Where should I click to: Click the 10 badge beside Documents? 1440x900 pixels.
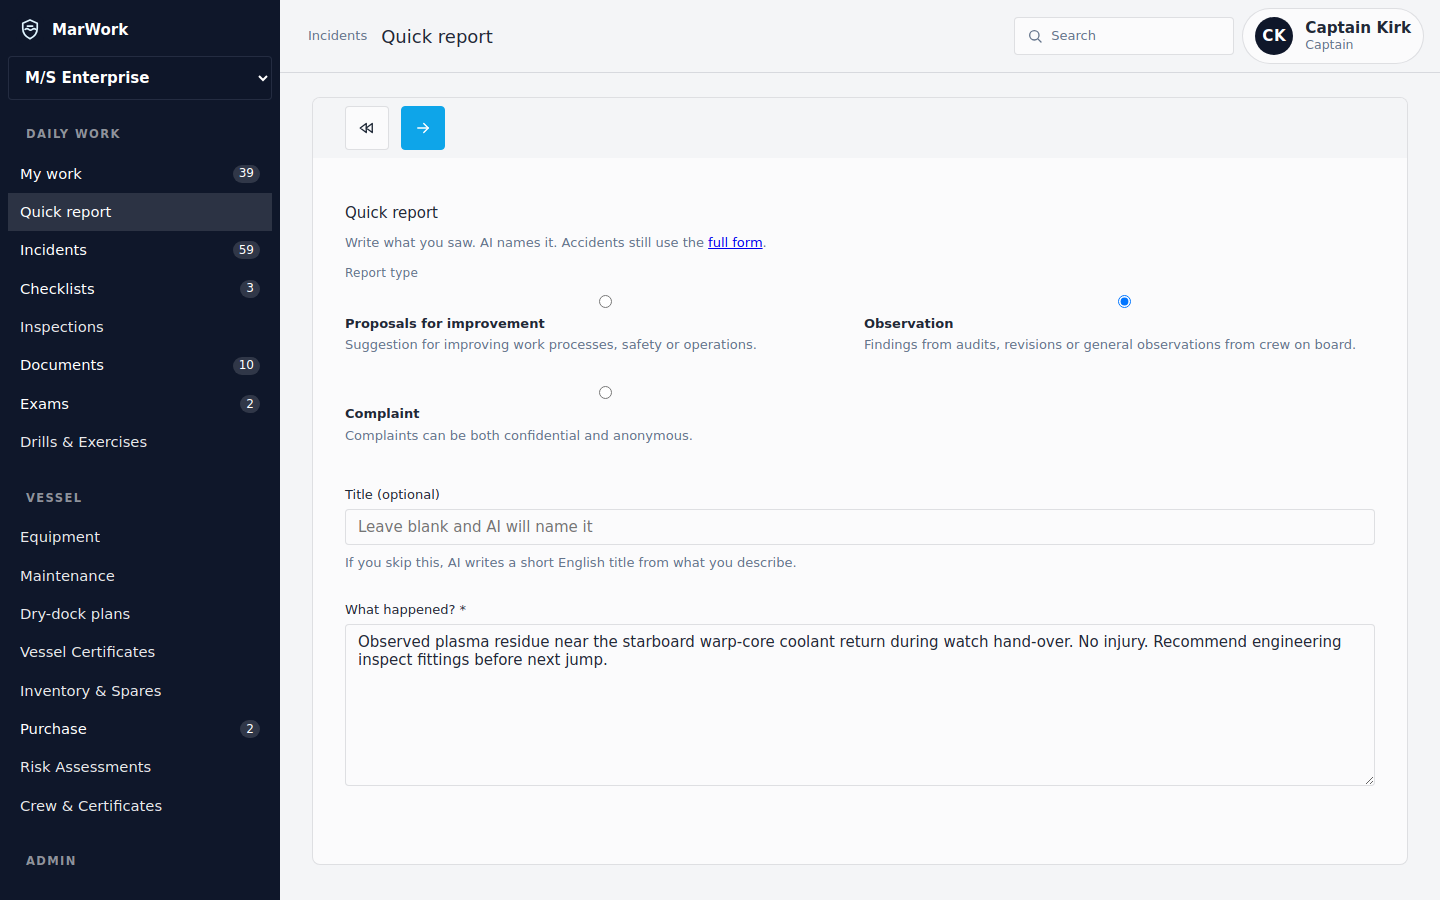pyautogui.click(x=246, y=365)
